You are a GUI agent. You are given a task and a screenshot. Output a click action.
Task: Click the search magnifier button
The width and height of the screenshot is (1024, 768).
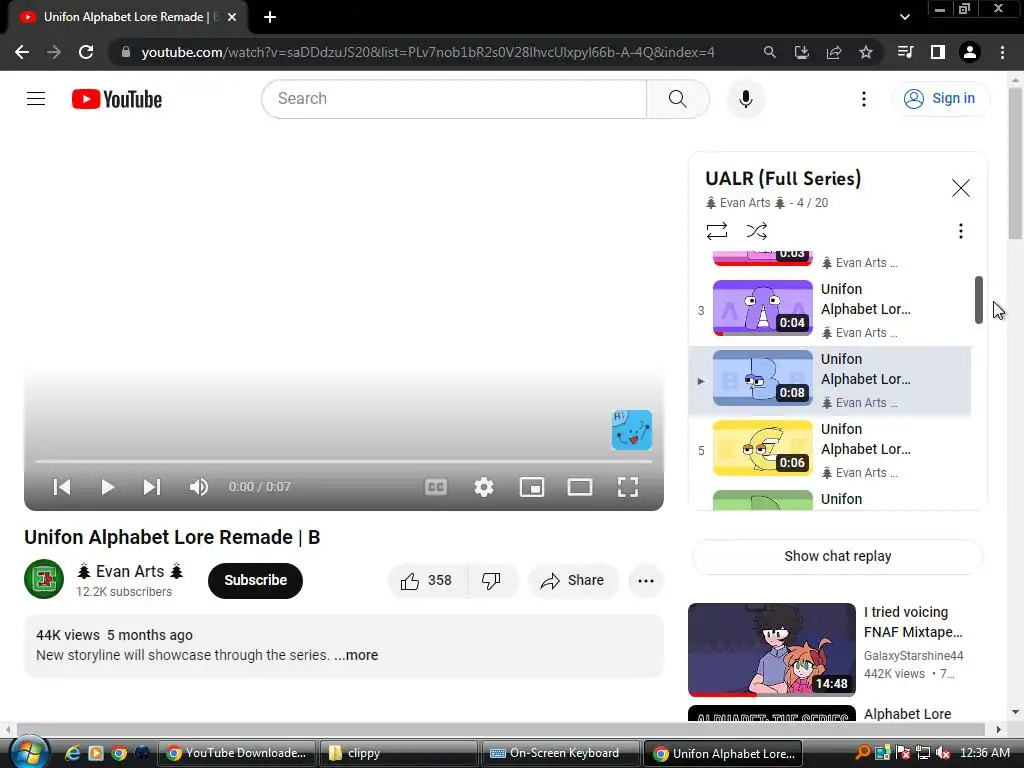(678, 99)
